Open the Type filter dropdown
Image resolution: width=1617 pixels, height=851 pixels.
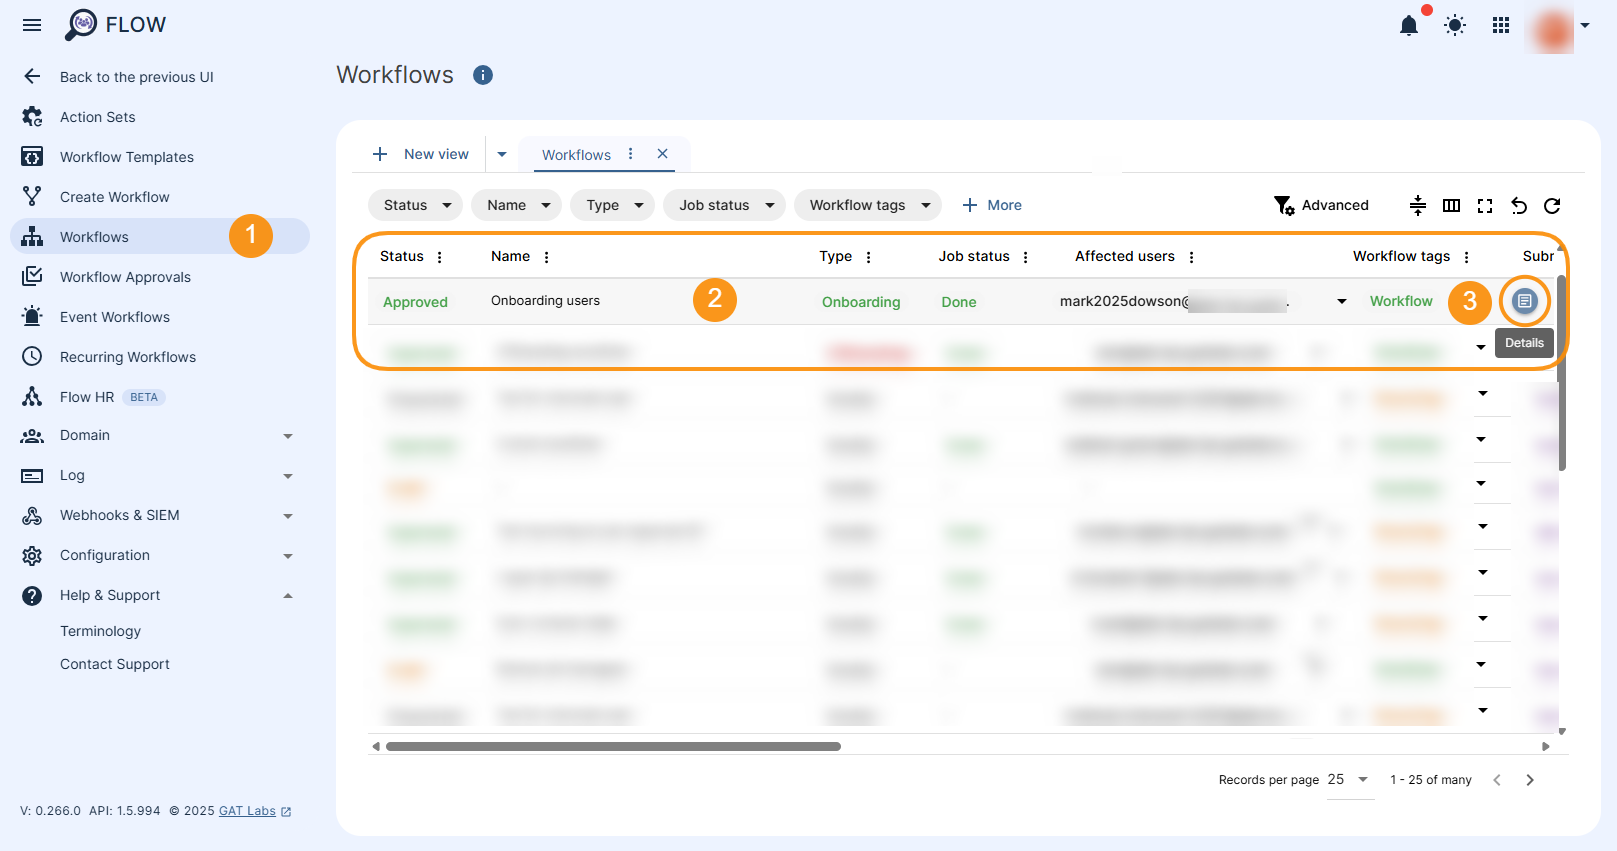(613, 205)
